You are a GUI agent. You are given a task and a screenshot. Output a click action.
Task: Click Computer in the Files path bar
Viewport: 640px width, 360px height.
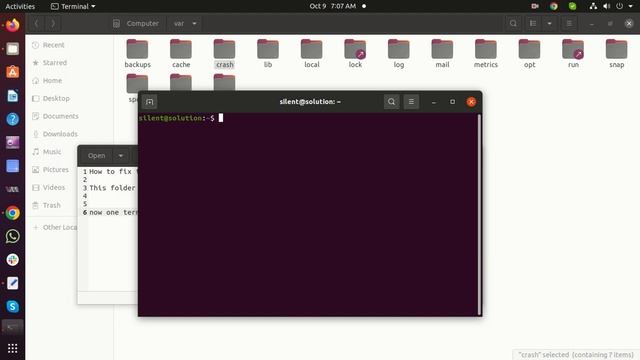[x=137, y=24]
